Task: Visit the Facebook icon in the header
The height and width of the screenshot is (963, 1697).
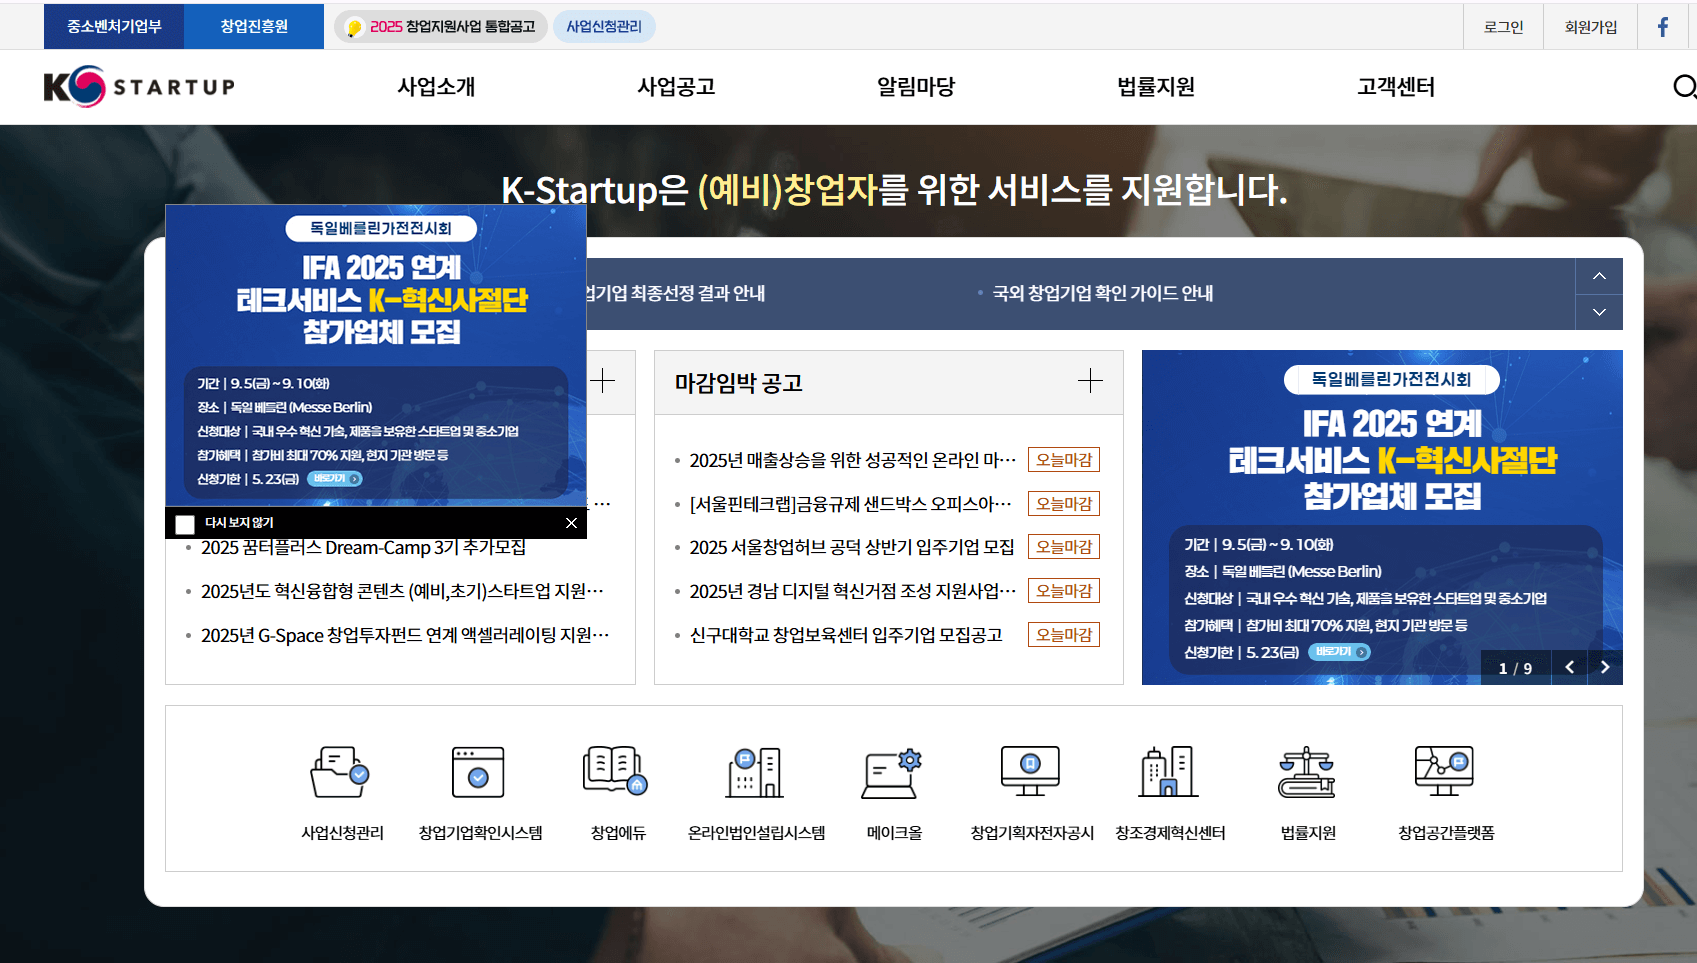Action: coord(1662,26)
